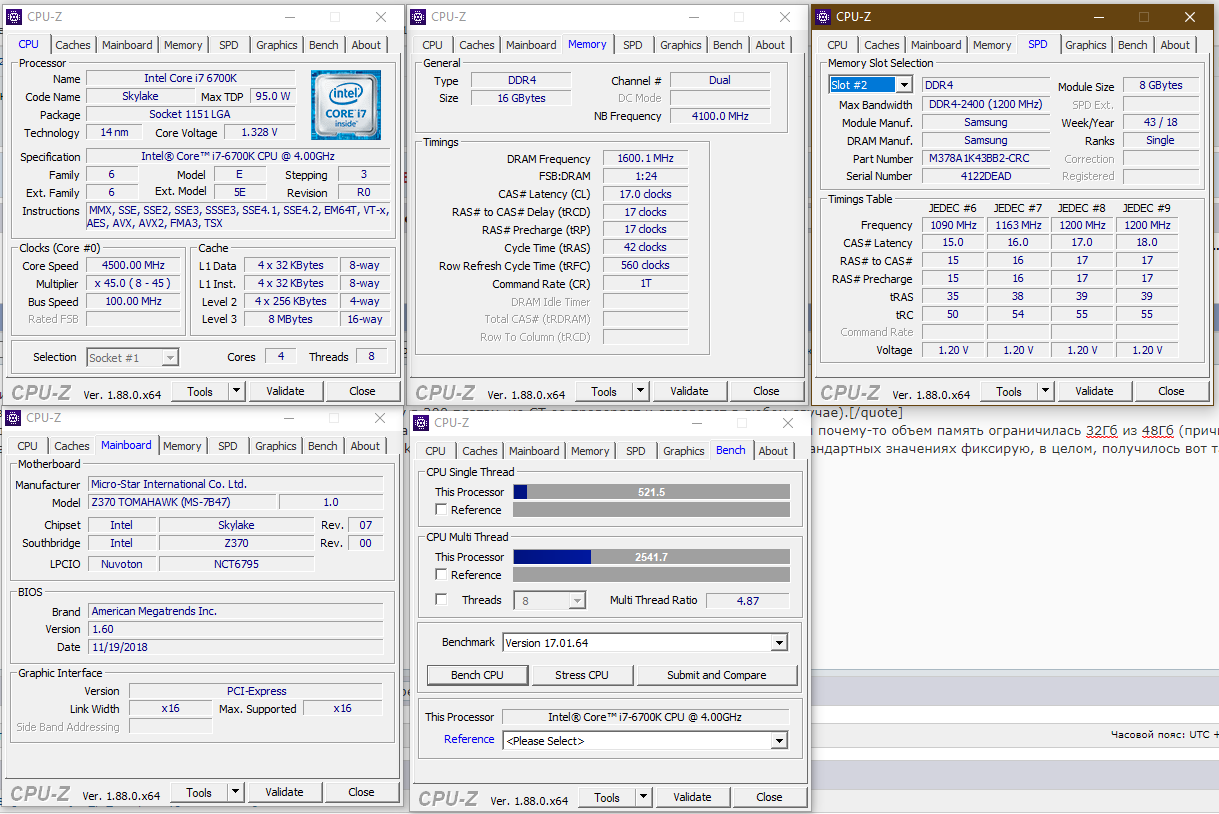
Task: Click Submit and Compare button
Action: click(x=717, y=675)
